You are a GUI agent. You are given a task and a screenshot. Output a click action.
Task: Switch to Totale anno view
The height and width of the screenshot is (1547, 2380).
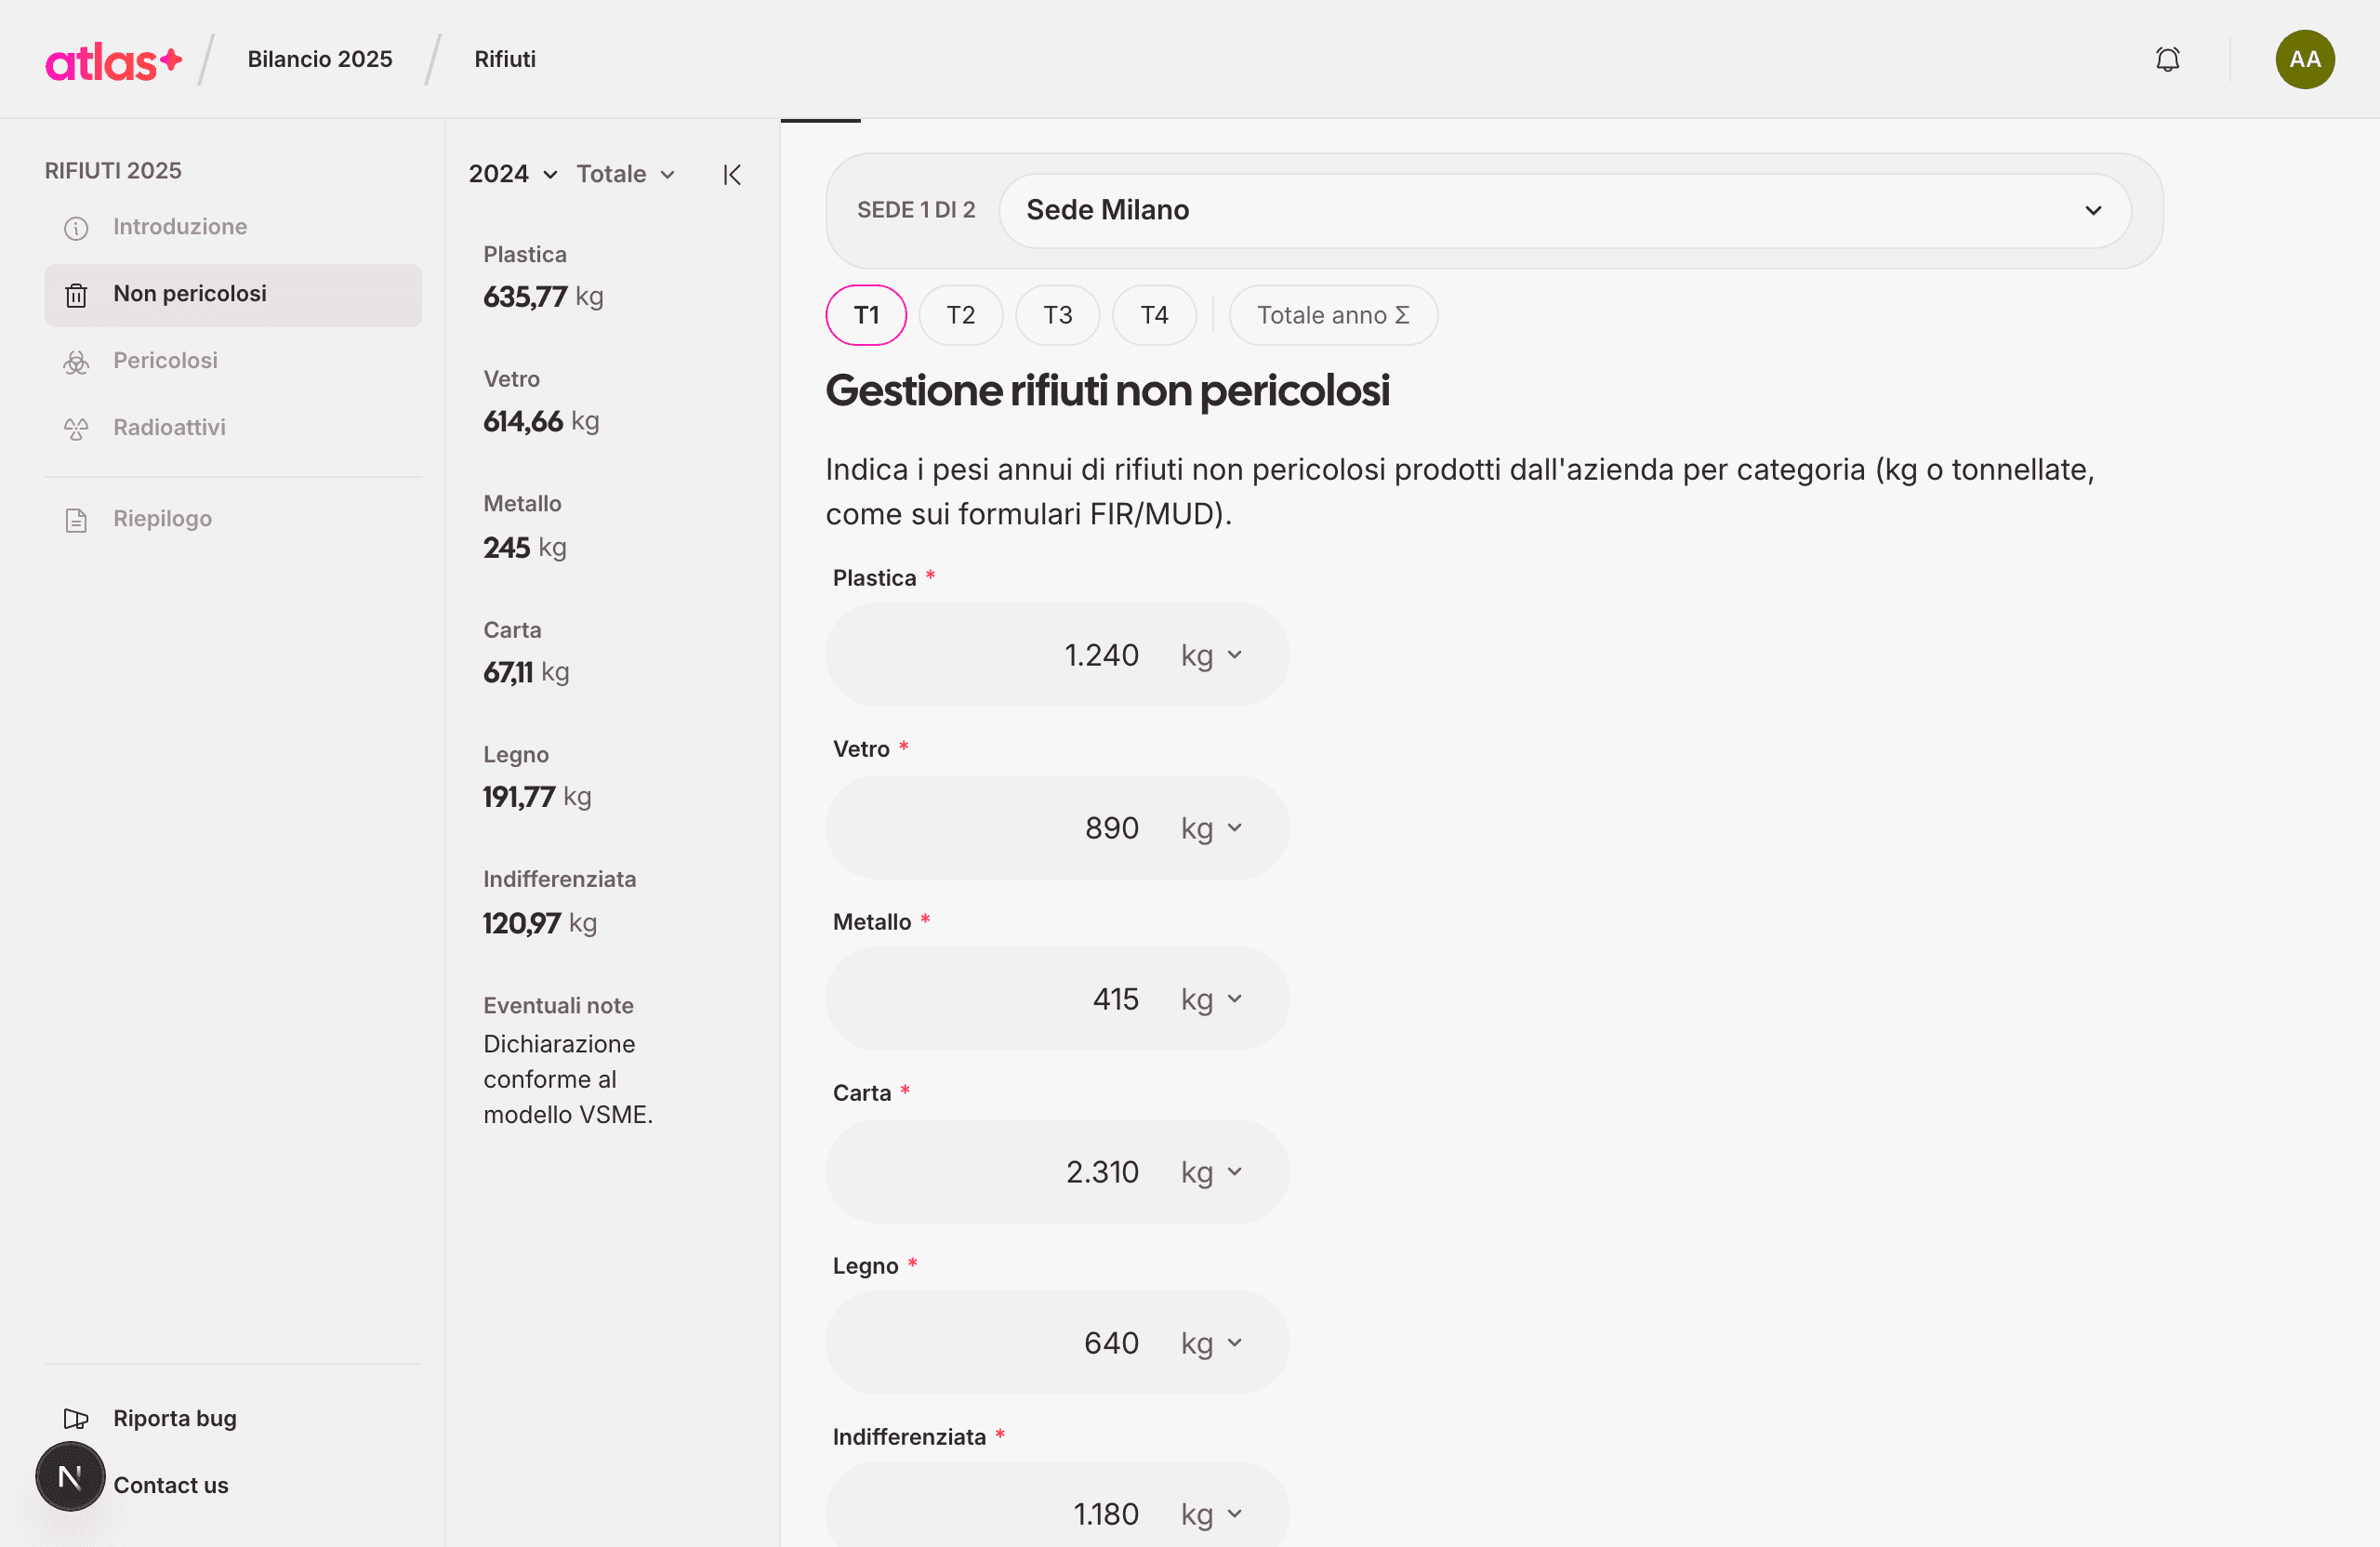(1333, 315)
